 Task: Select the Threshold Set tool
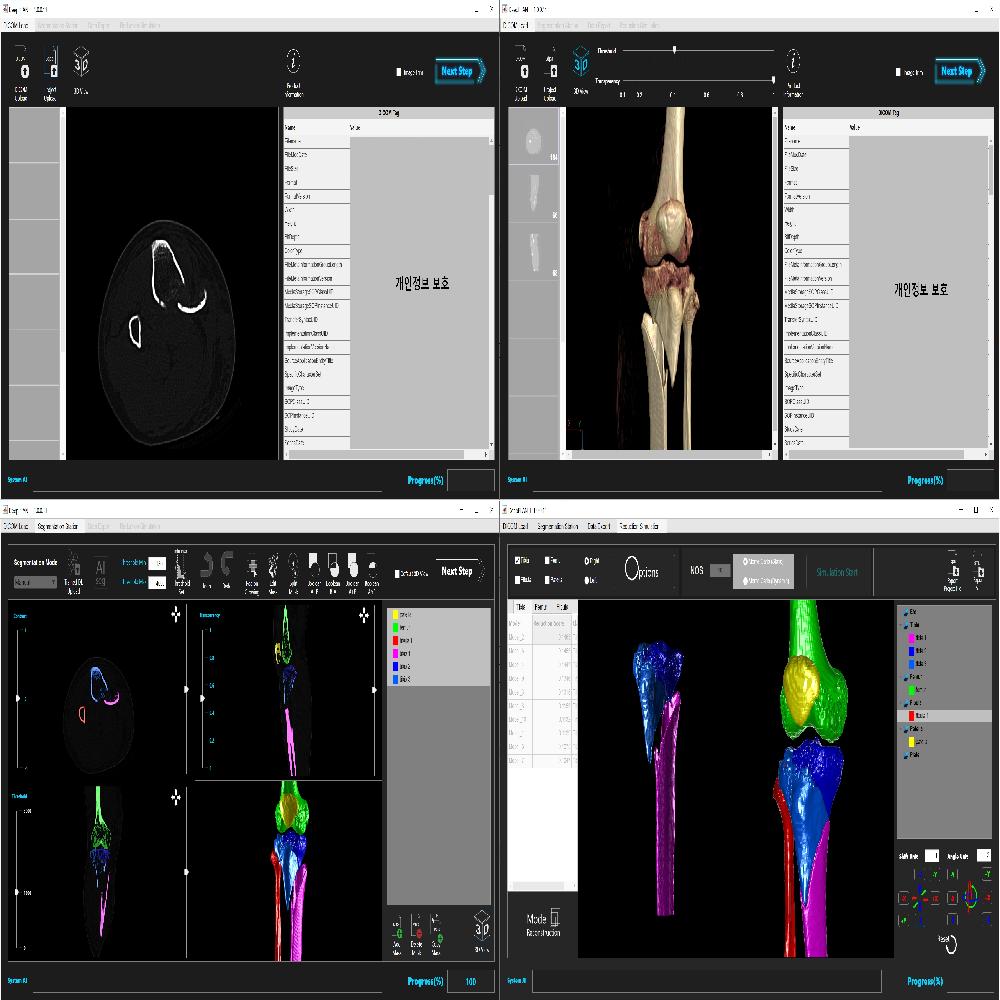[181, 567]
